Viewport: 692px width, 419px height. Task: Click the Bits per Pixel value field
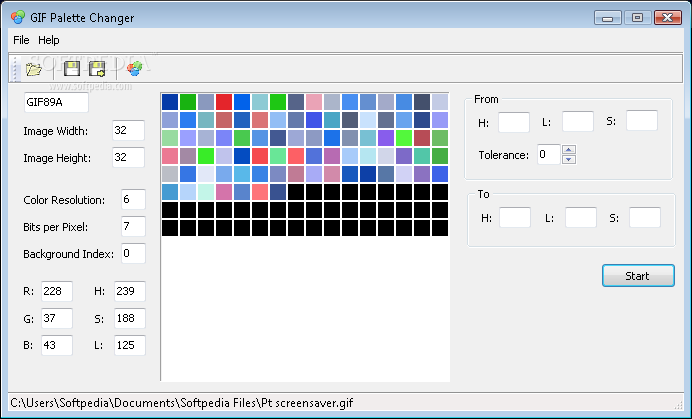[x=133, y=226]
